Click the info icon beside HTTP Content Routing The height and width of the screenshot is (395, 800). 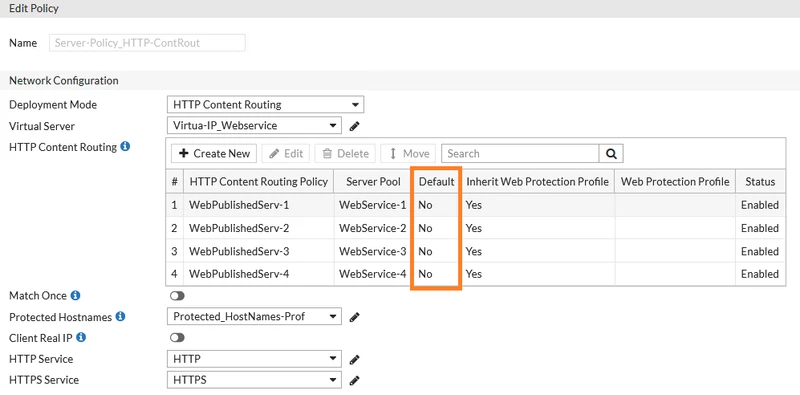pyautogui.click(x=125, y=147)
